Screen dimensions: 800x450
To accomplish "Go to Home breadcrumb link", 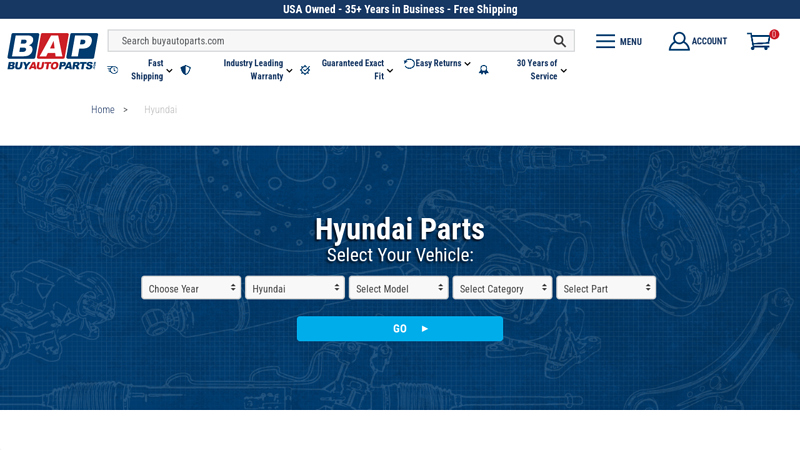I will click(103, 110).
